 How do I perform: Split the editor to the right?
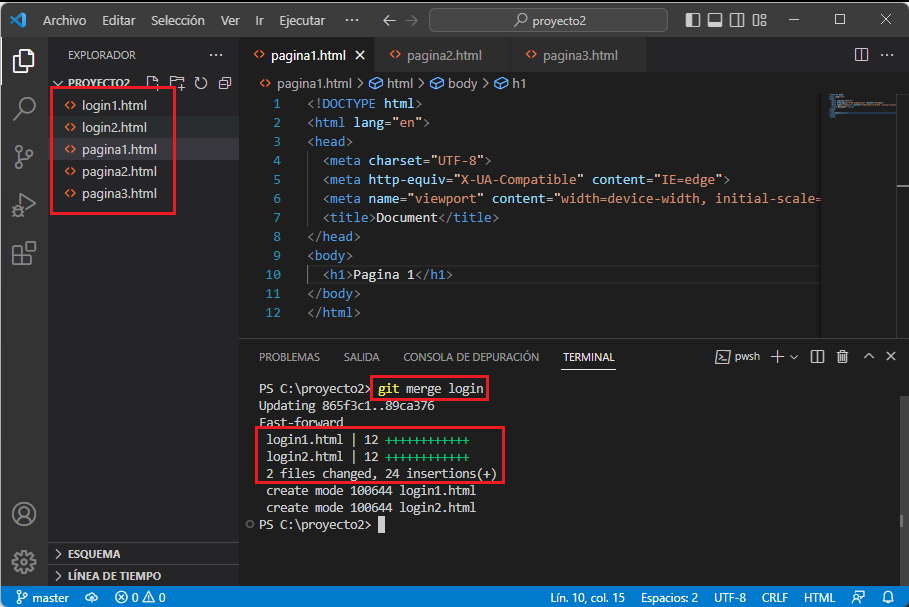[x=861, y=55]
